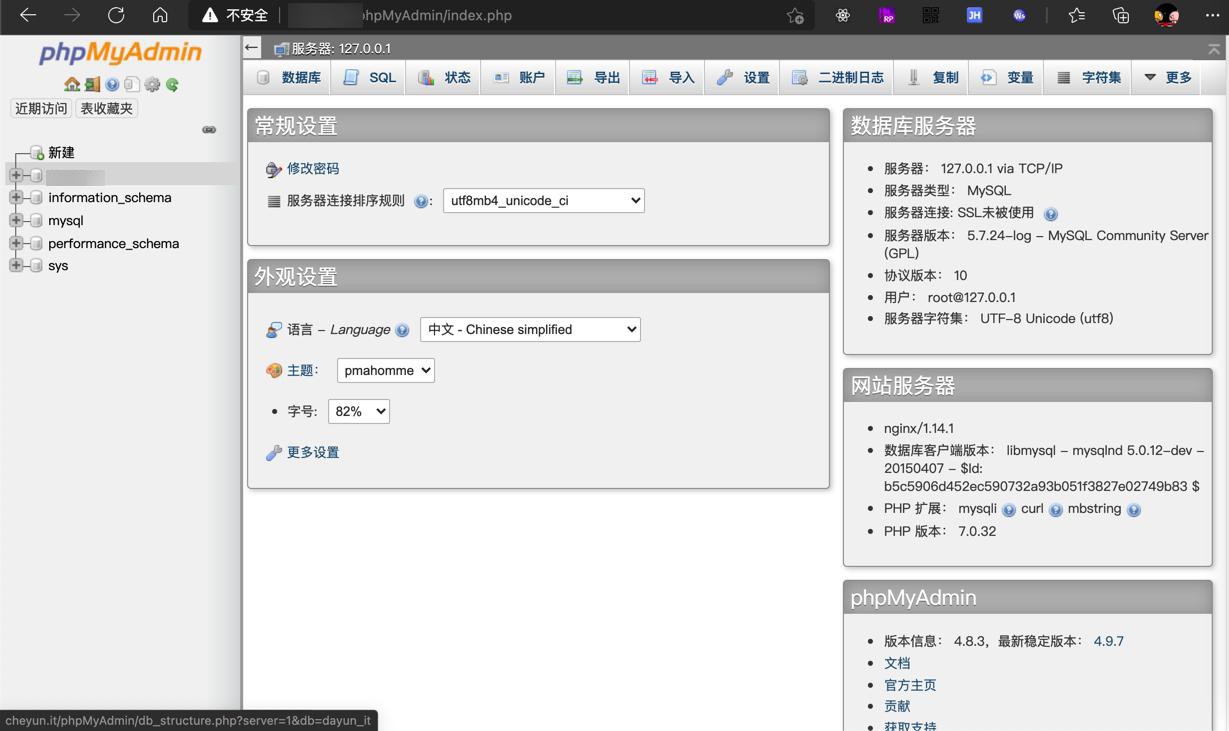
Task: Switch to the 数据库 tab
Action: click(289, 77)
